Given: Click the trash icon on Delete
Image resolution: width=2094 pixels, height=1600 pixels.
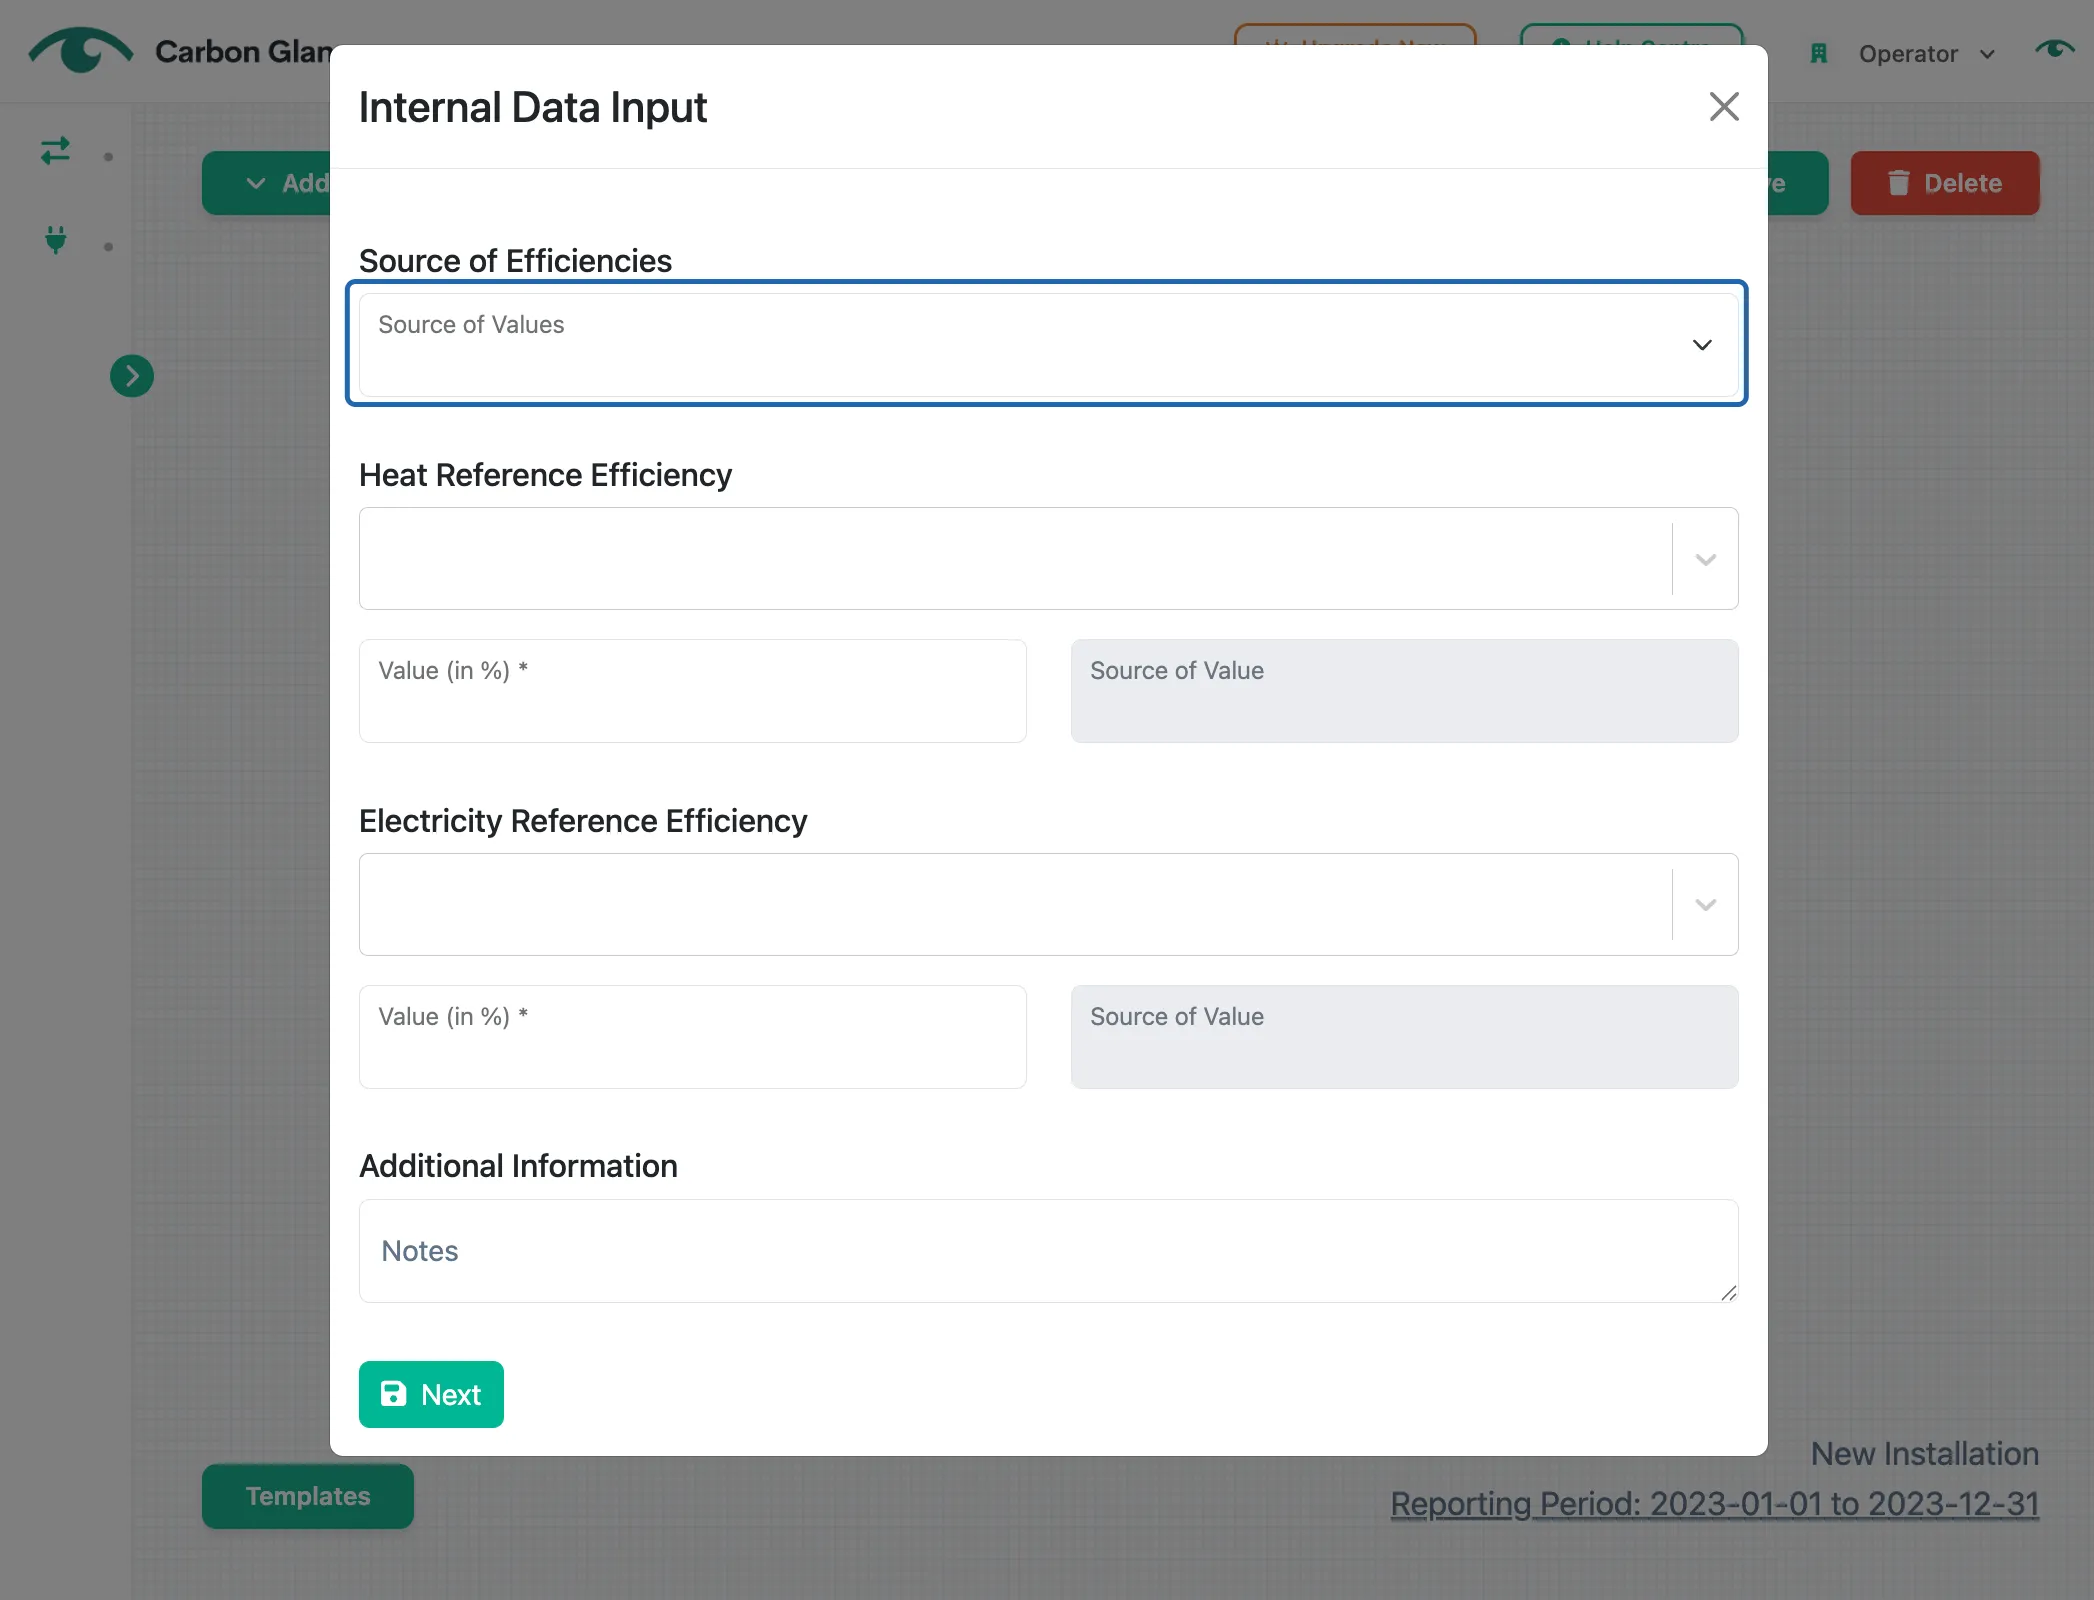Looking at the screenshot, I should [x=1898, y=183].
